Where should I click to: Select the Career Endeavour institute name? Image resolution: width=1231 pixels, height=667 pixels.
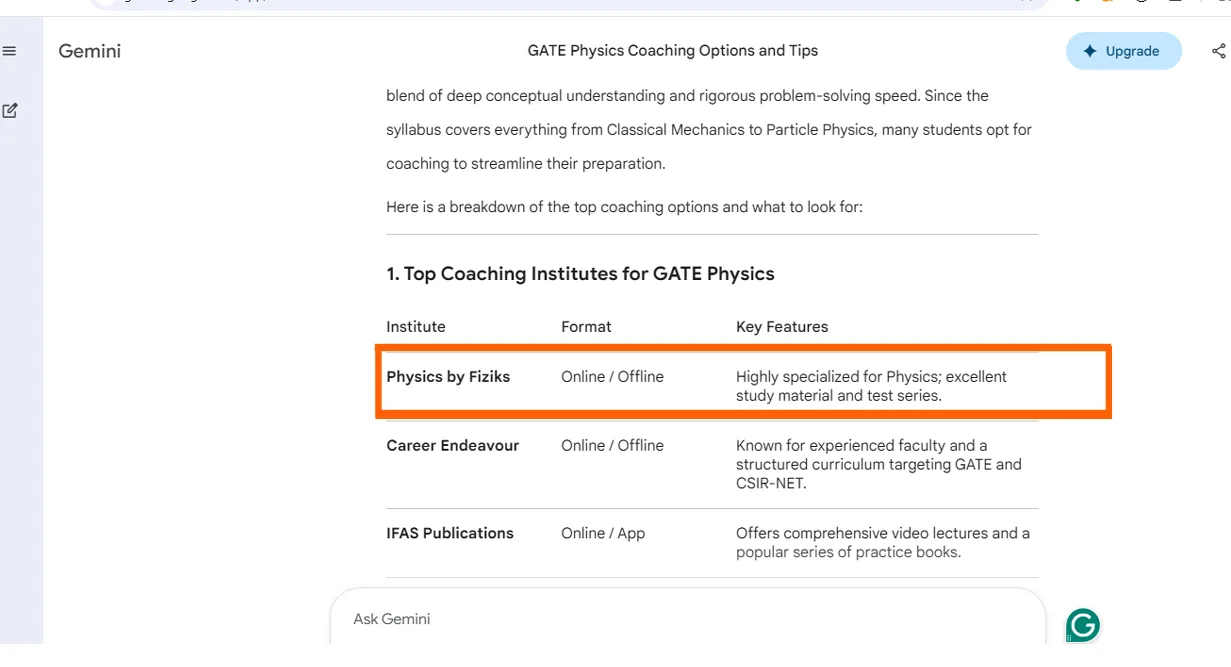(453, 446)
